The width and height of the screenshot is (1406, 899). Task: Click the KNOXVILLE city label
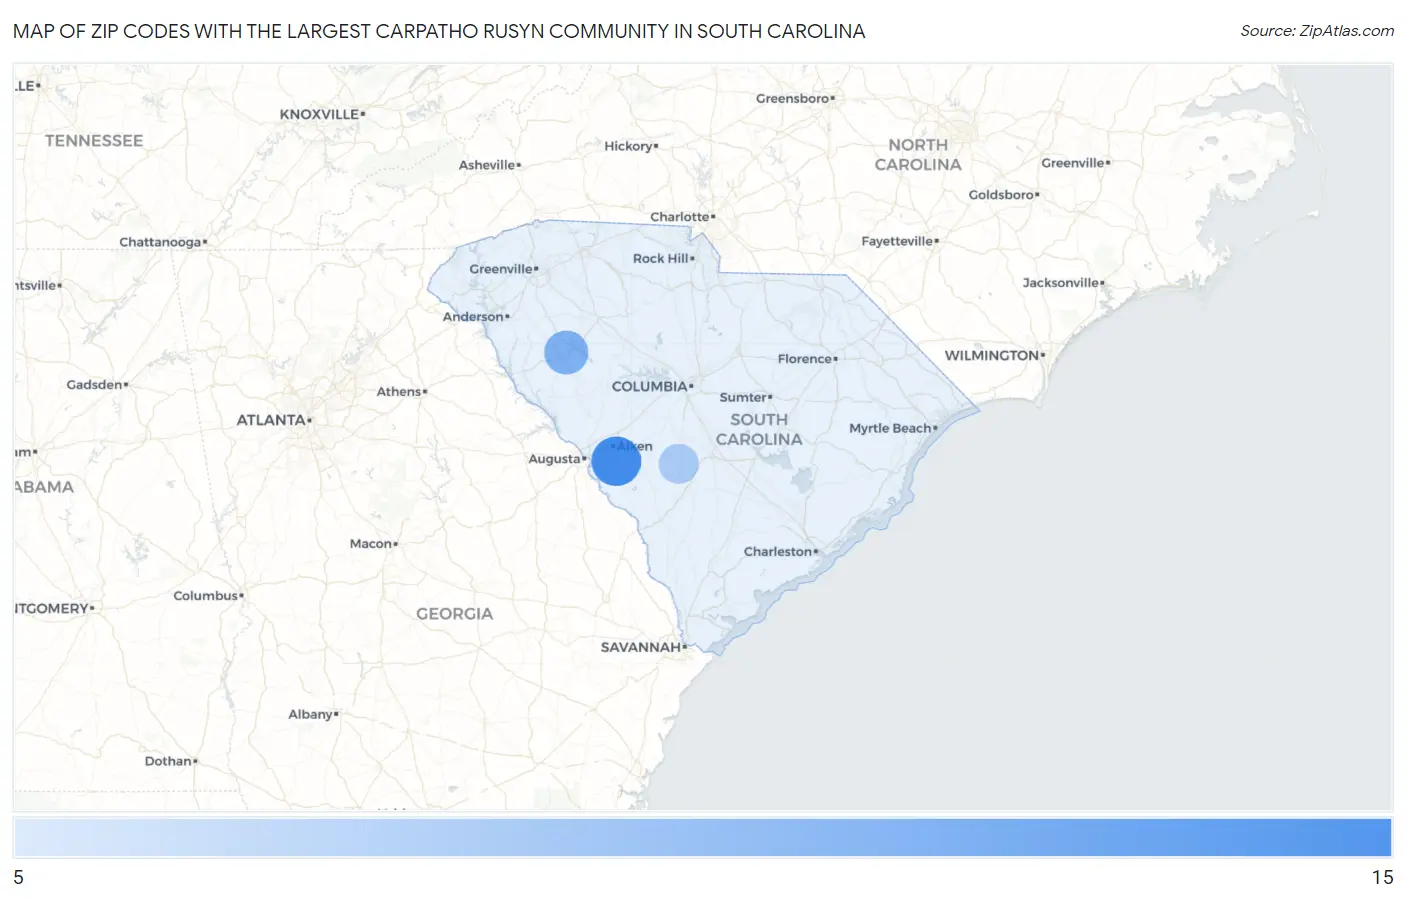pos(319,114)
